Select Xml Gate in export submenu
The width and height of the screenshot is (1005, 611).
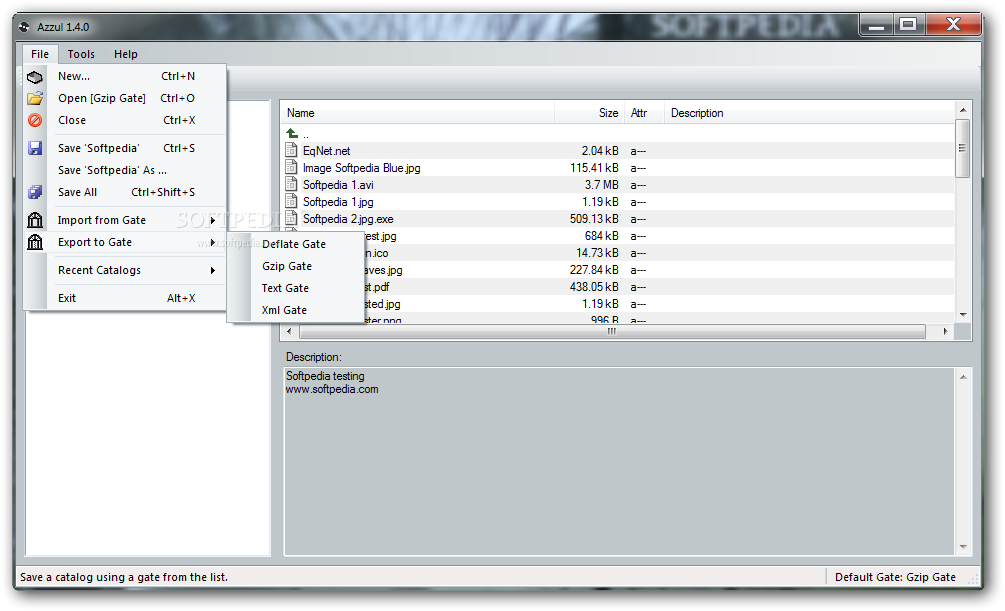[296, 310]
